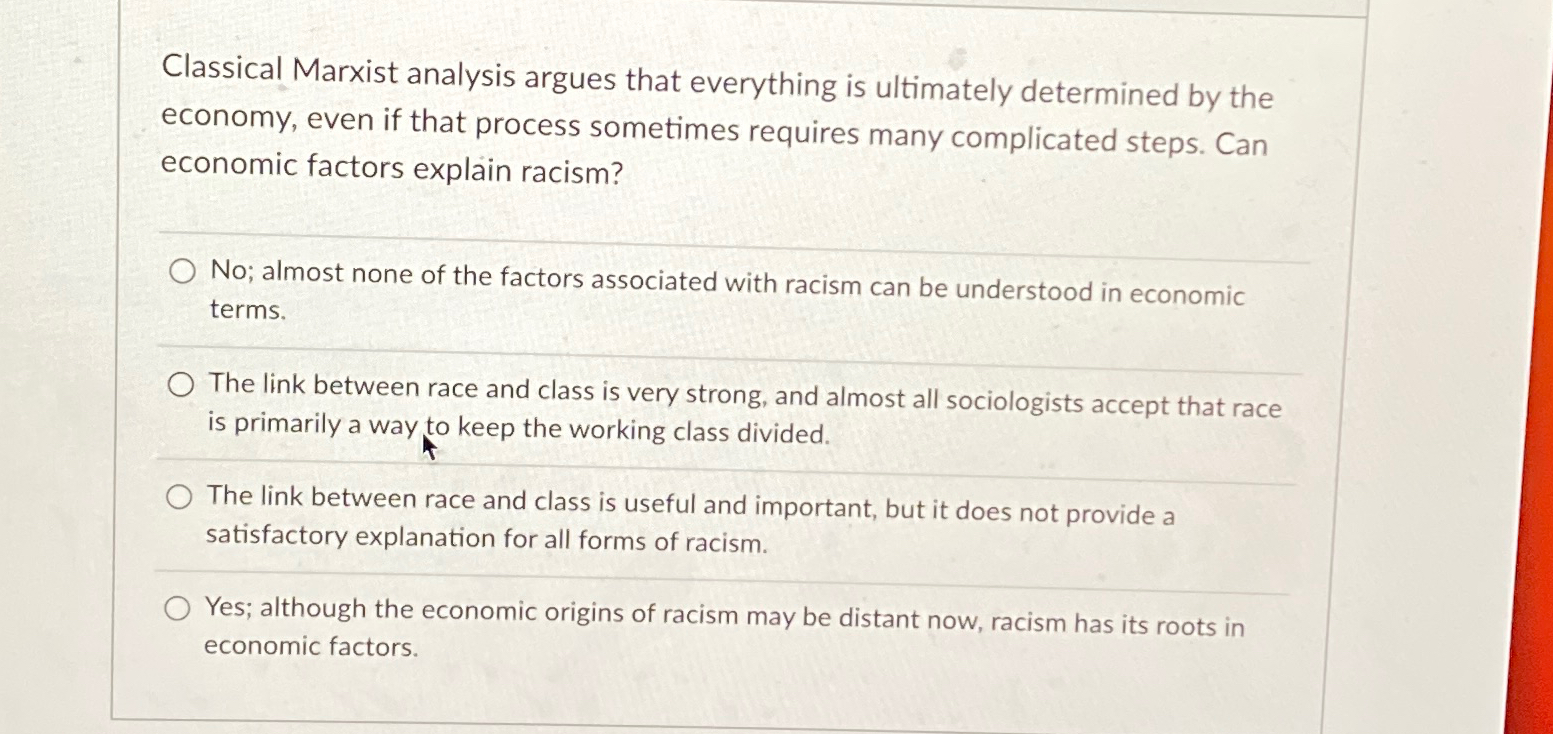Choose the second answer about working class divided
The width and height of the screenshot is (1553, 734).
click(x=183, y=382)
